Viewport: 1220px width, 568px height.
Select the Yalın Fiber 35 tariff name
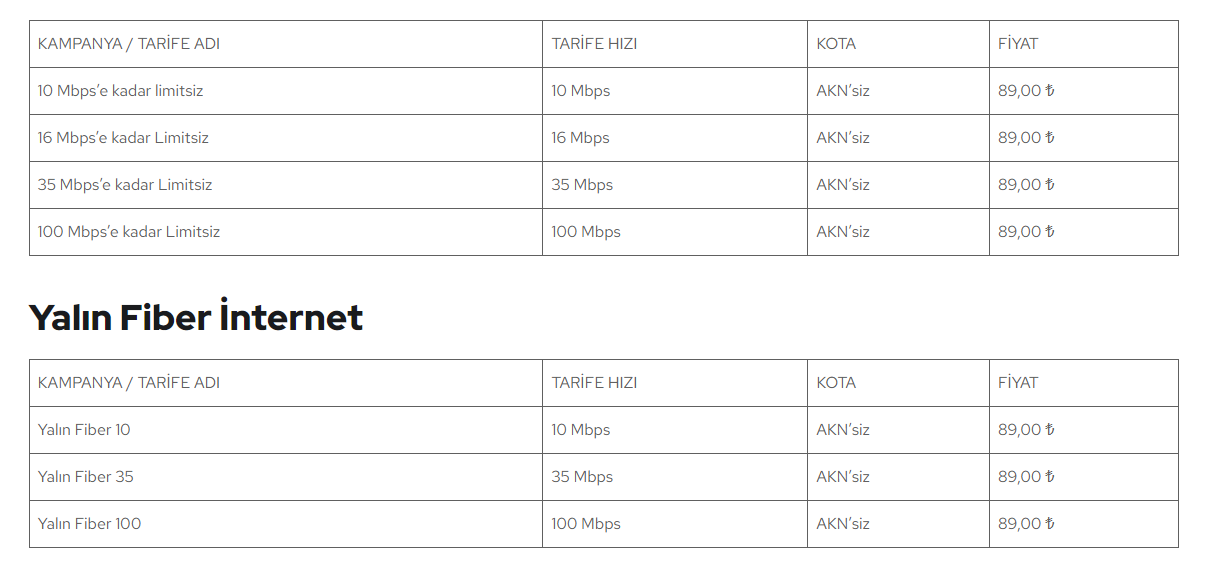pyautogui.click(x=86, y=477)
